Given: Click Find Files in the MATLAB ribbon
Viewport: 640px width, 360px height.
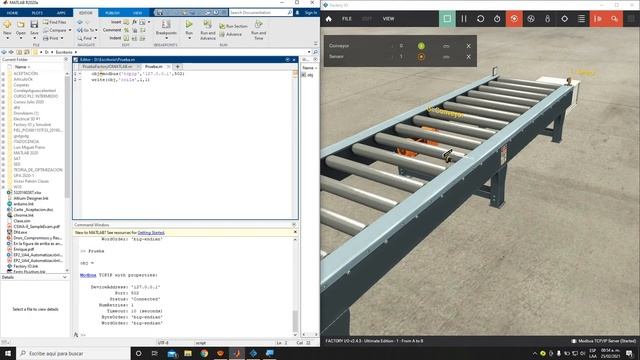Looking at the screenshot, I should (x=55, y=22).
